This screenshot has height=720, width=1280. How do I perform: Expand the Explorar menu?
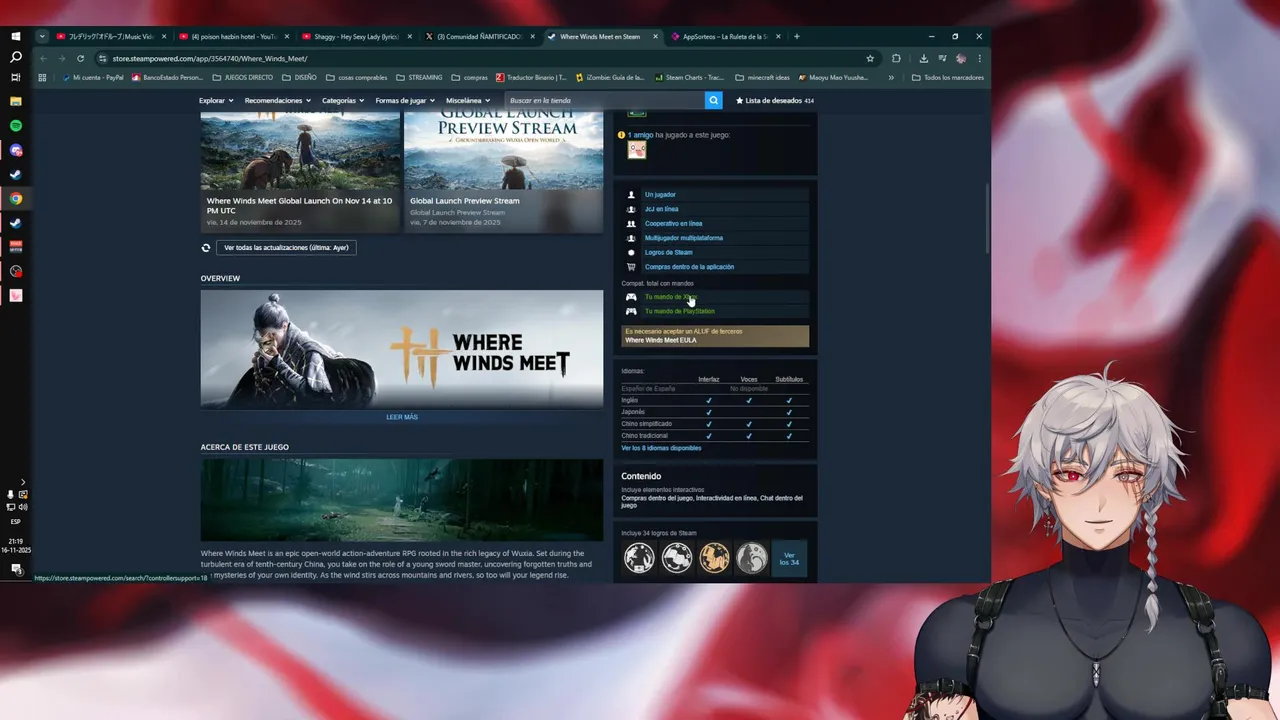[x=216, y=101]
